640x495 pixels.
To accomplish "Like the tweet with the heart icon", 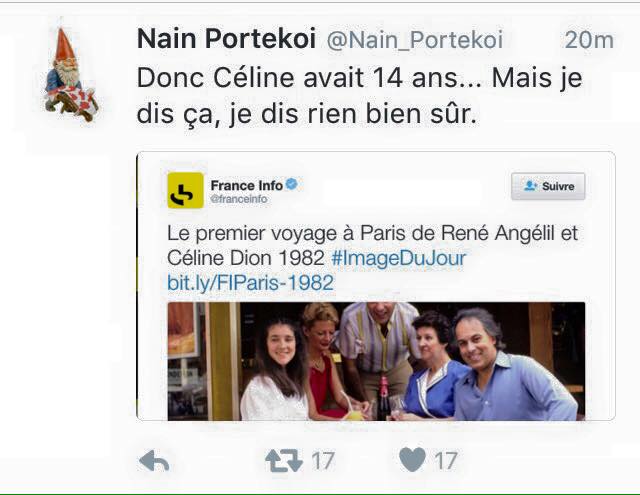I will 412,460.
